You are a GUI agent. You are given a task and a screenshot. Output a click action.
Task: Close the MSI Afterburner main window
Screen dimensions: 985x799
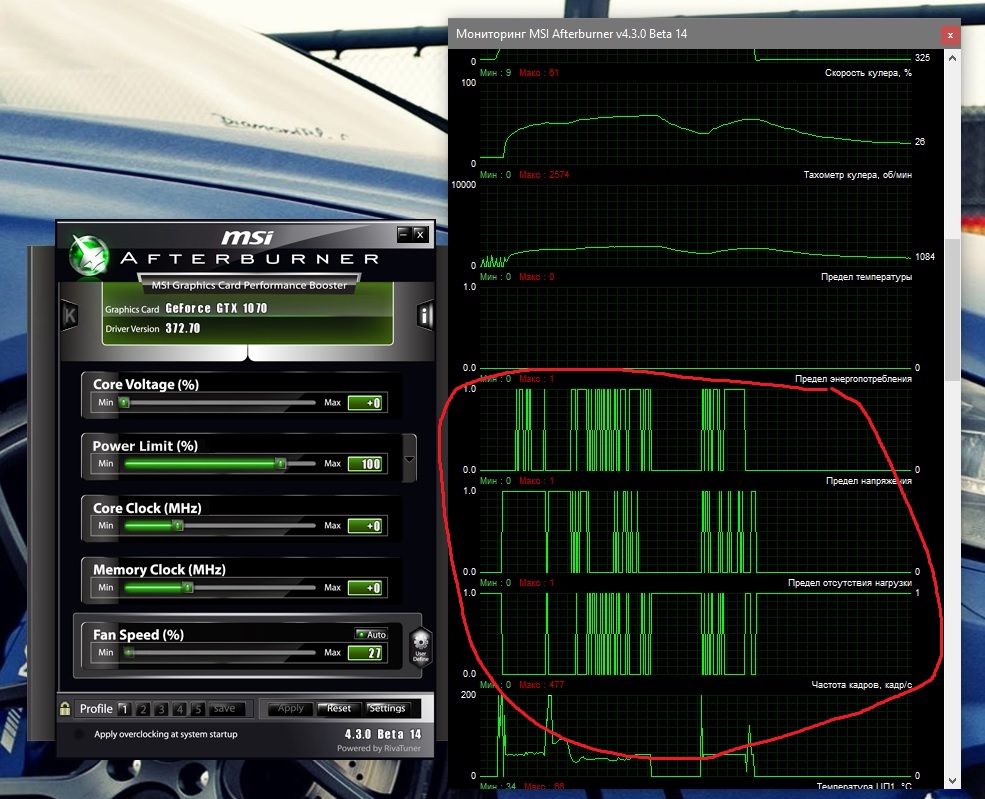420,234
